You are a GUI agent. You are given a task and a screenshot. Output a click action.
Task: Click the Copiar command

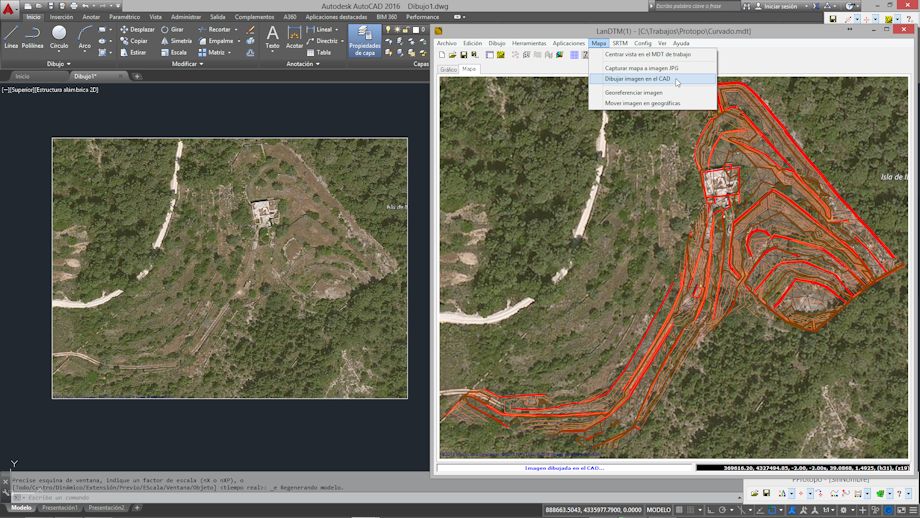coord(134,41)
